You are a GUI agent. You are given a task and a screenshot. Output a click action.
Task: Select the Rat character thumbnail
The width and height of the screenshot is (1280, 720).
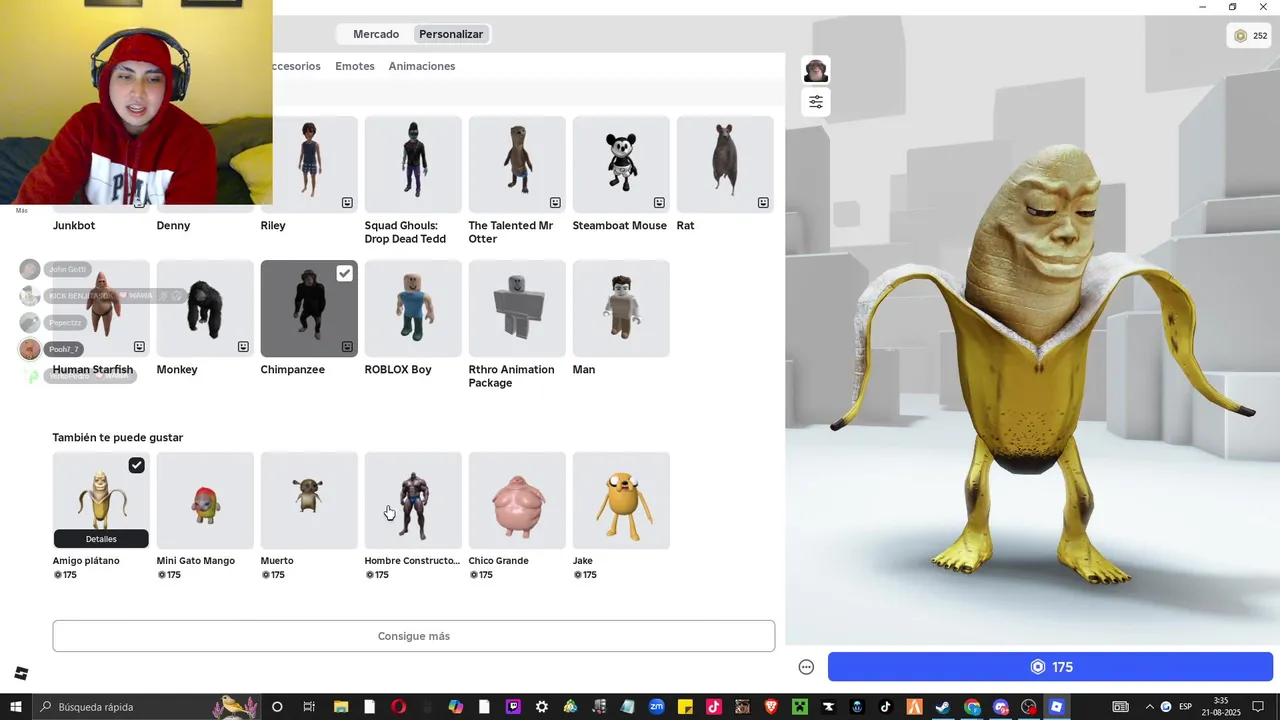(x=725, y=164)
